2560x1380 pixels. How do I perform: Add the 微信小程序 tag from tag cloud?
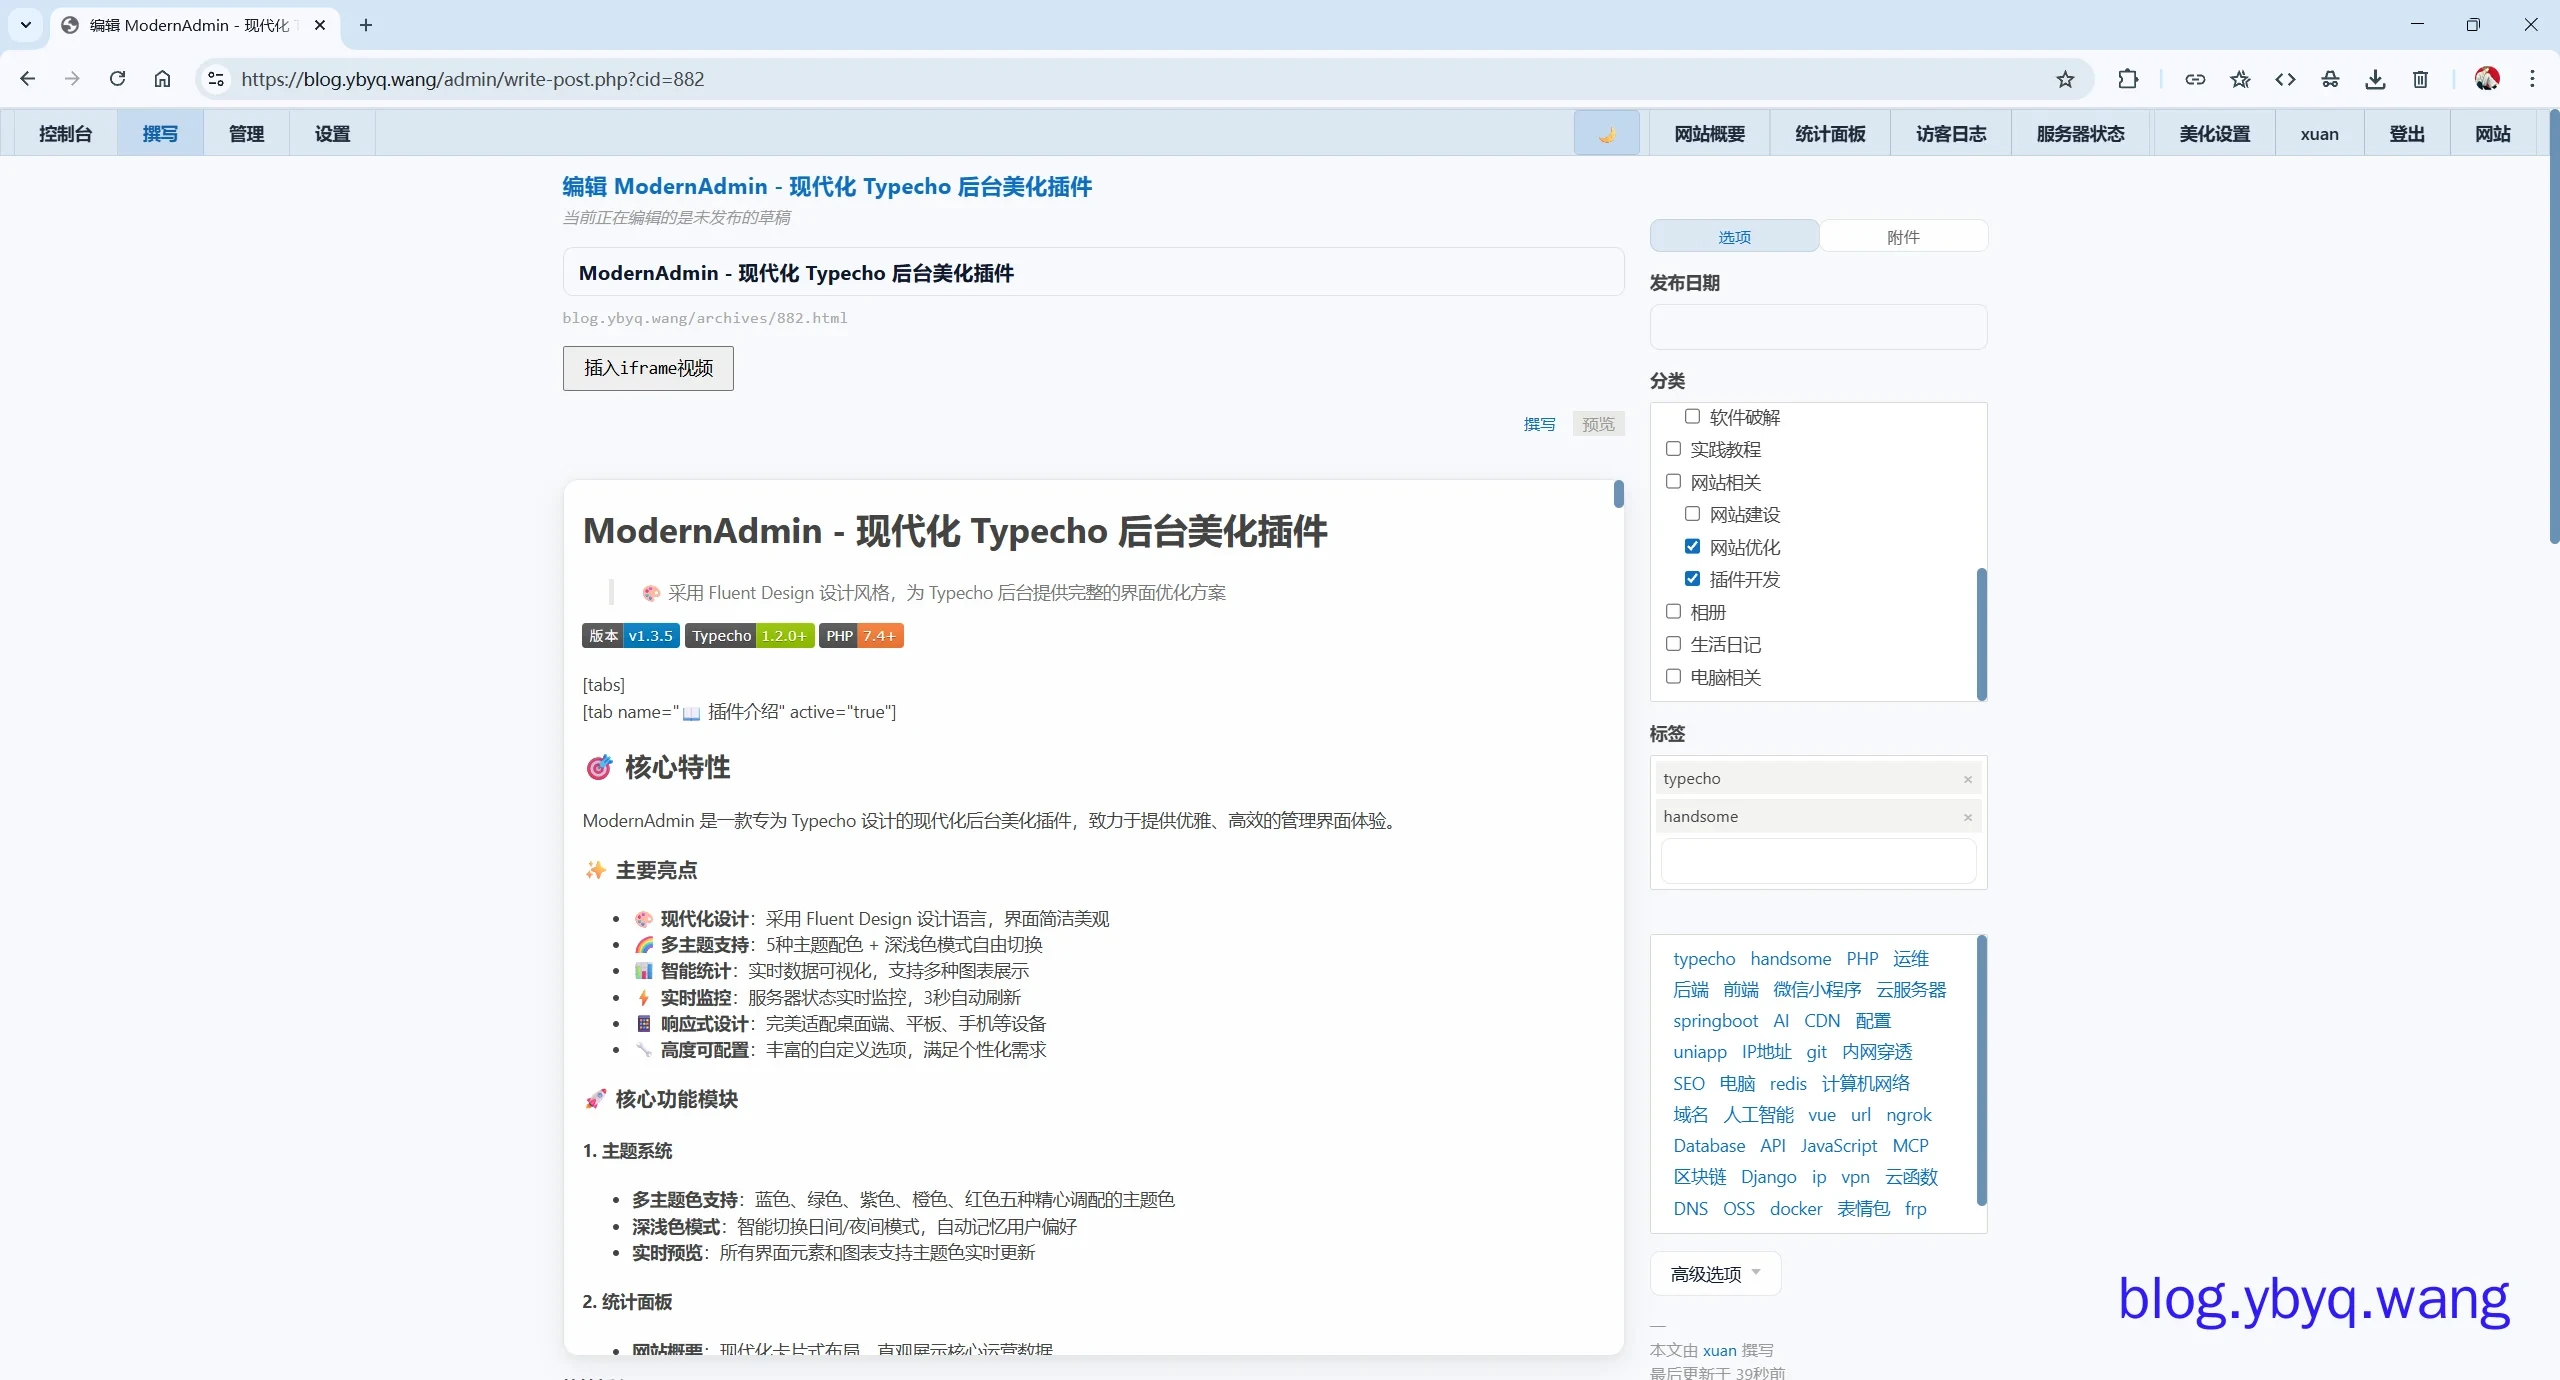[1817, 989]
